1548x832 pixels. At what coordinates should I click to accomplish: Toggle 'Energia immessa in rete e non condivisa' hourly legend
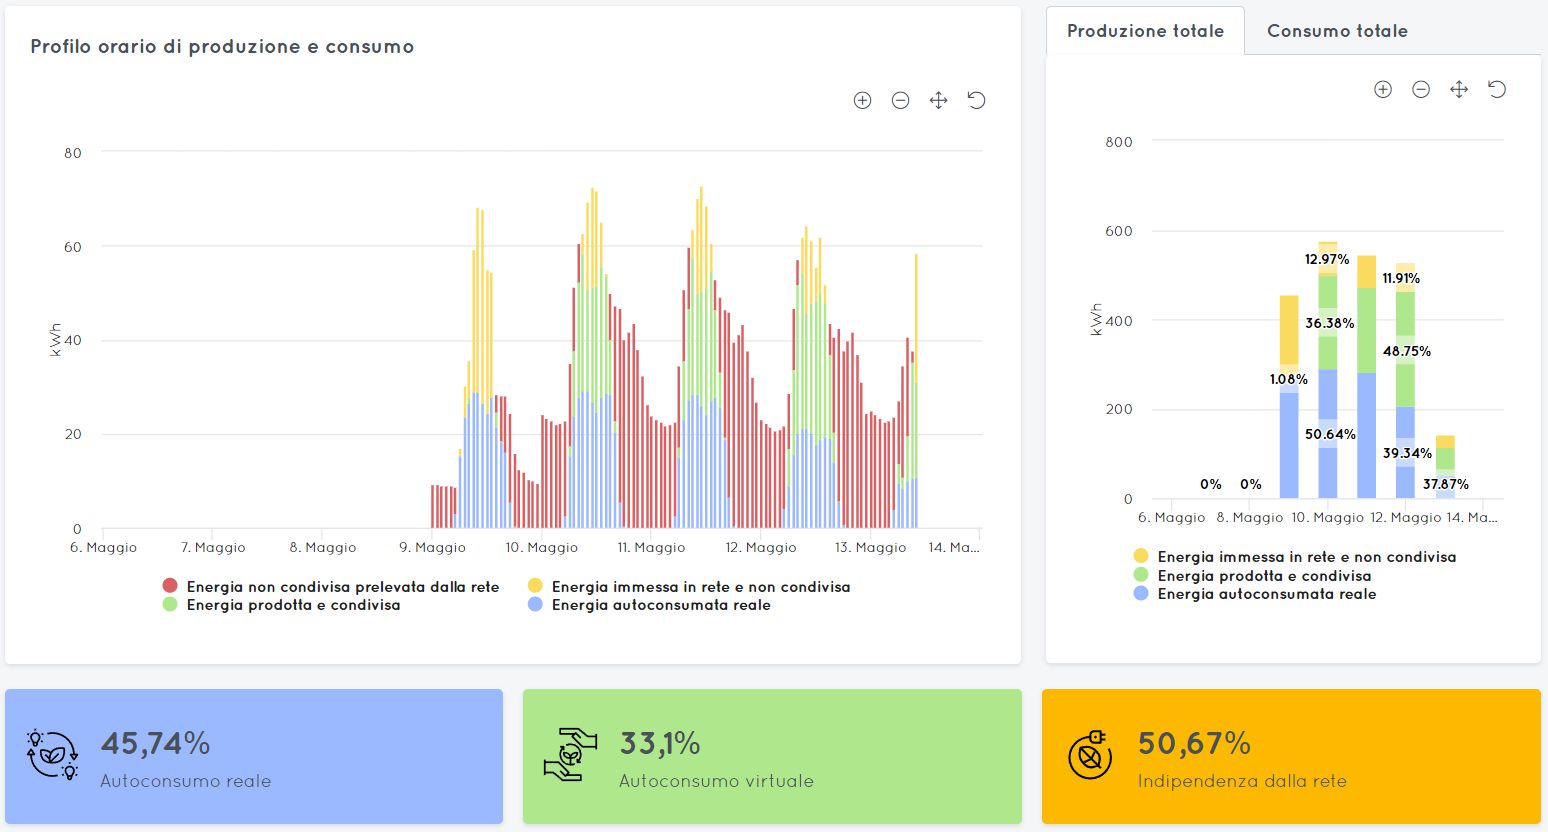[689, 587]
